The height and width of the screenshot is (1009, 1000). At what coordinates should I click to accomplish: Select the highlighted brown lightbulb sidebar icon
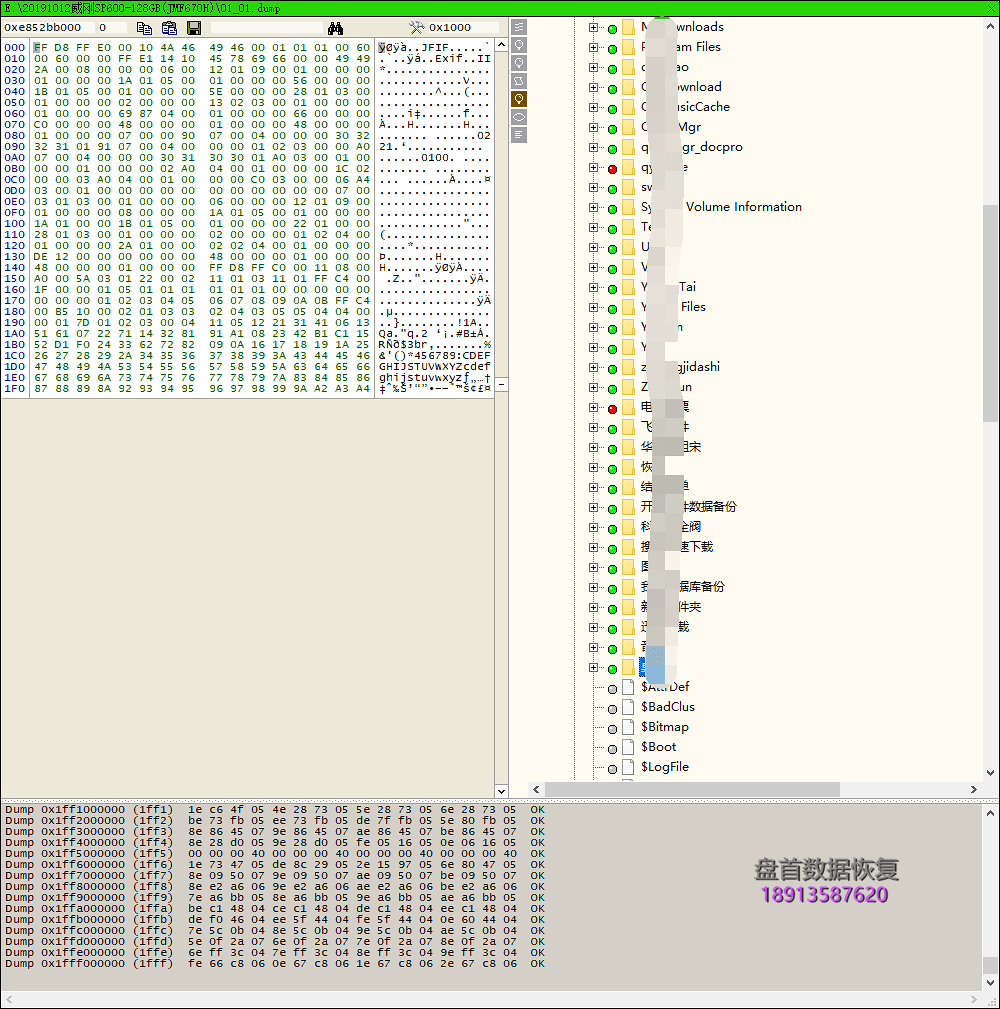click(x=519, y=99)
